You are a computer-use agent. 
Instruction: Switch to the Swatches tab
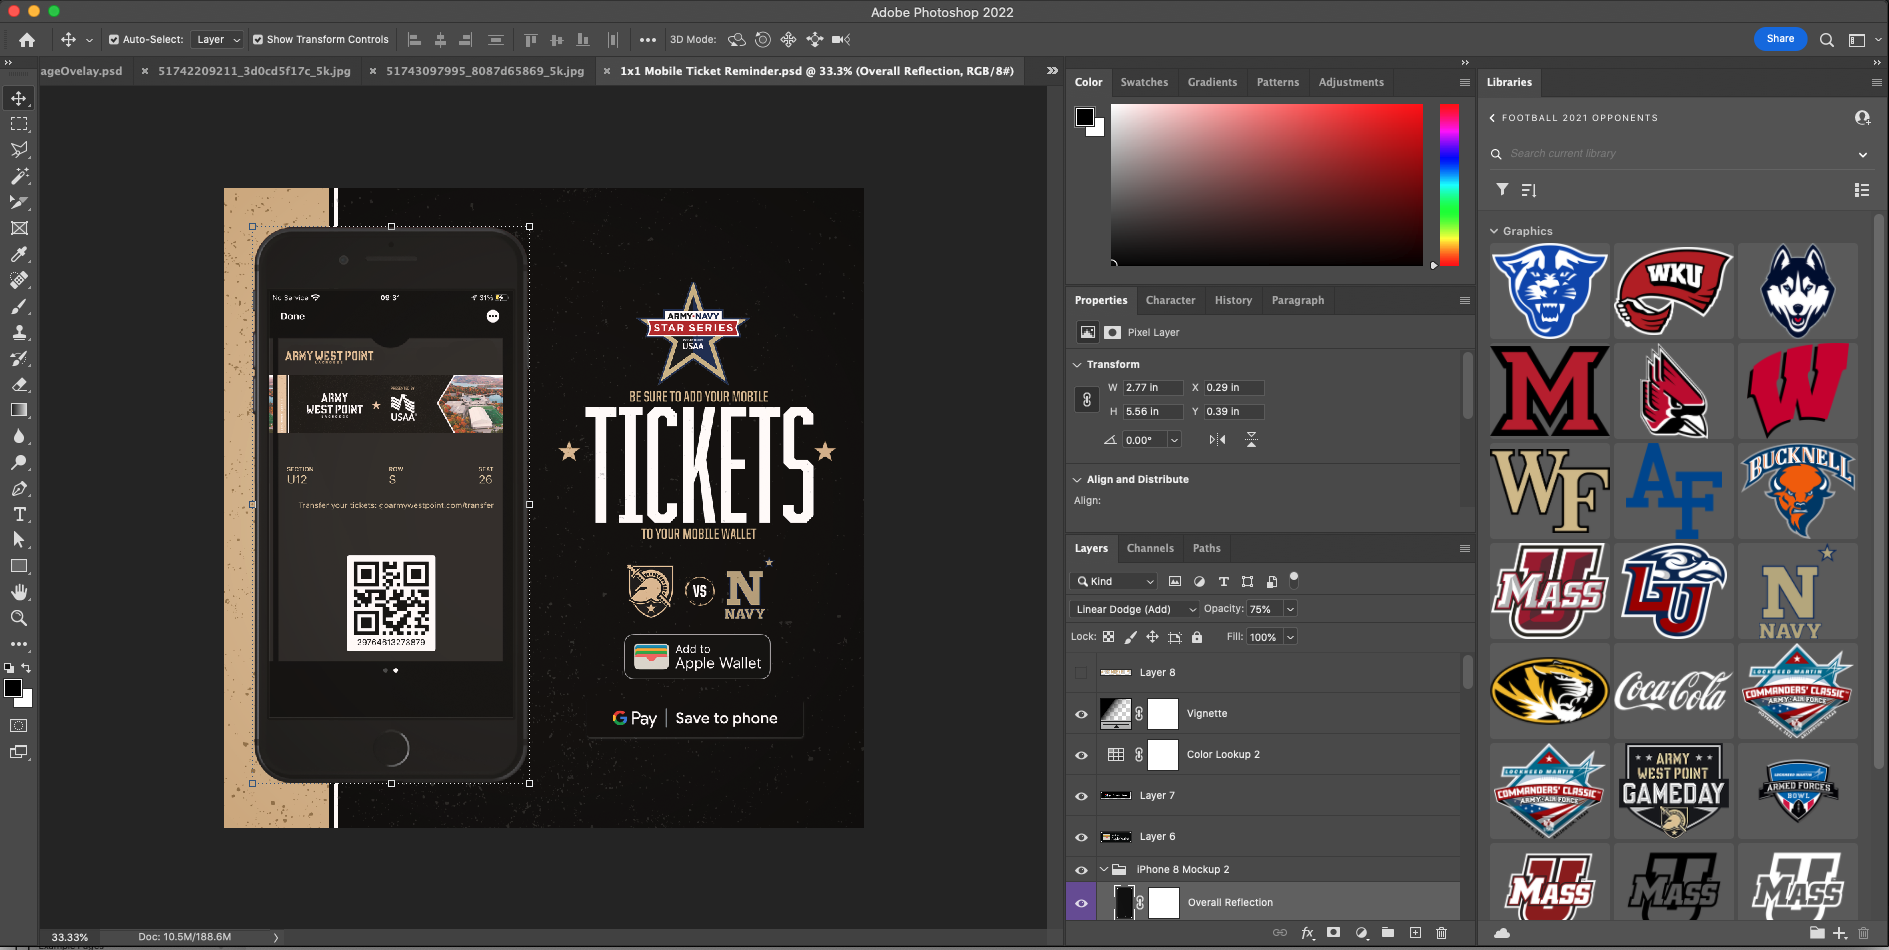pos(1144,82)
